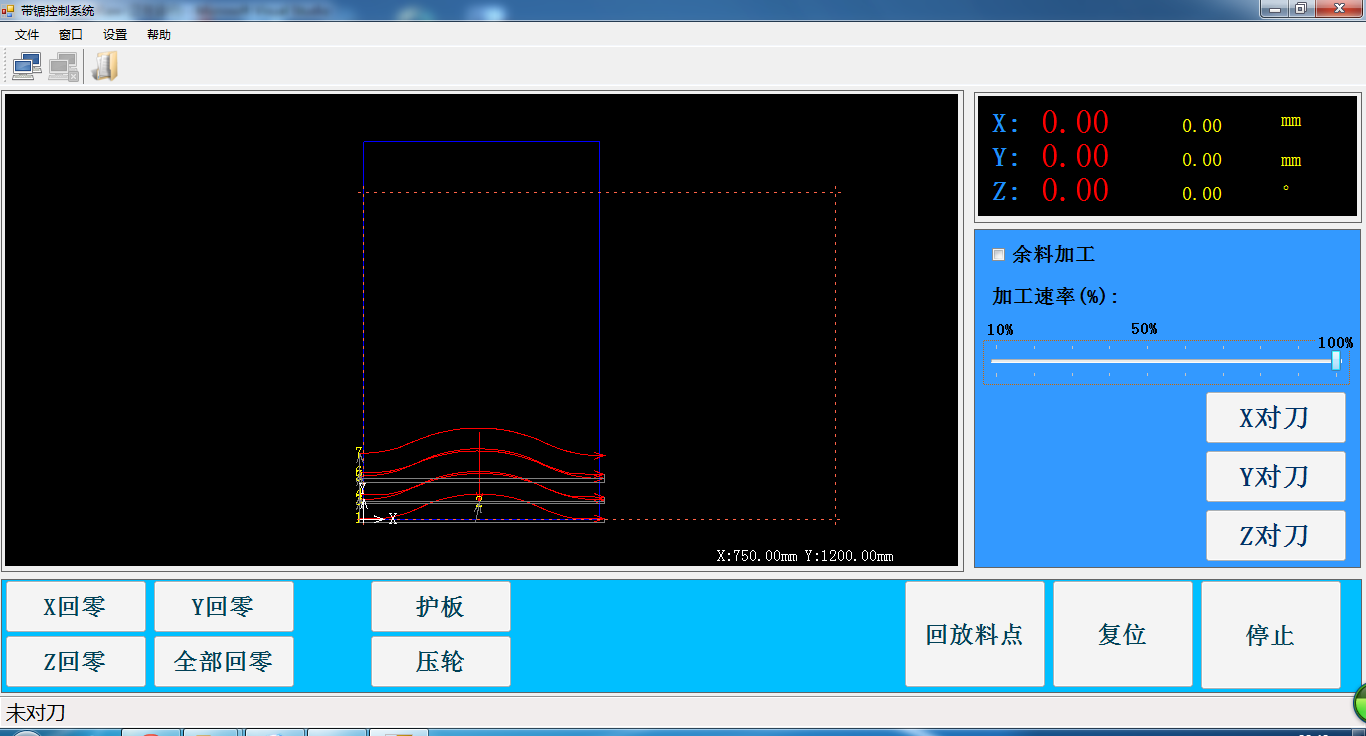
Task: Toggle the 护板 button
Action: [440, 607]
